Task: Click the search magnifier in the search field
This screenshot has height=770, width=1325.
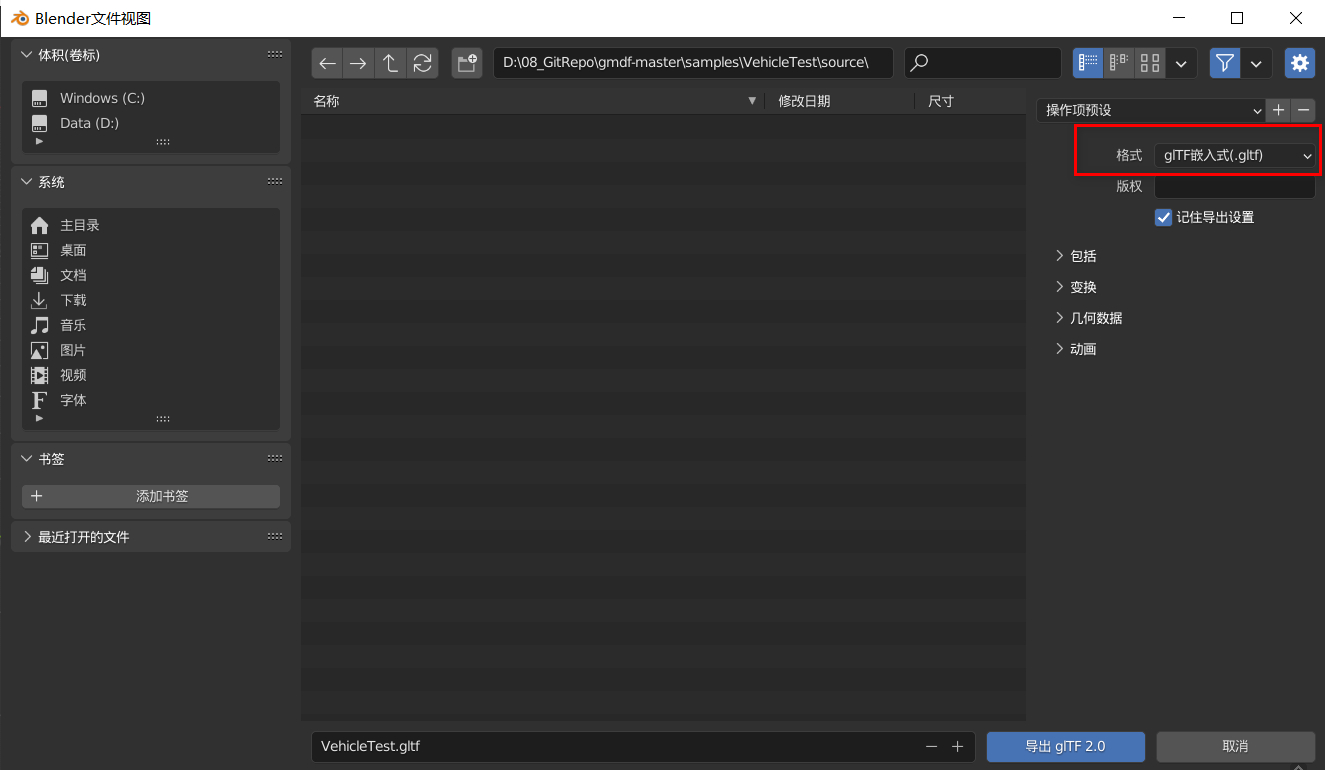Action: click(x=919, y=62)
